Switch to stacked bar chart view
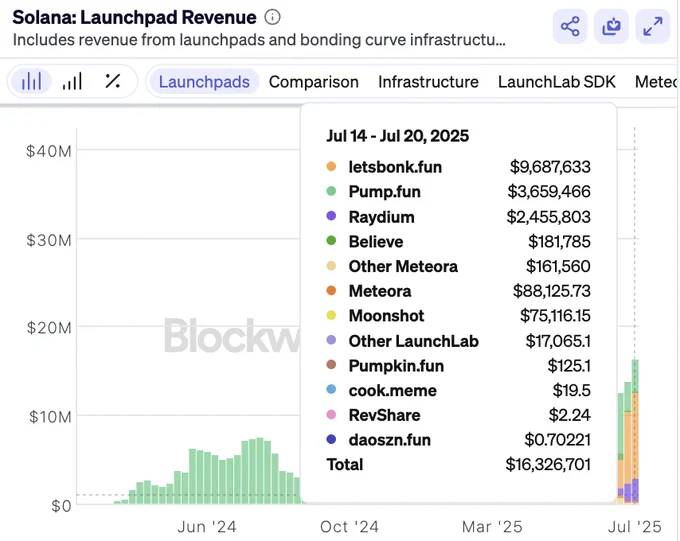The image size is (680, 541). click(x=31, y=81)
